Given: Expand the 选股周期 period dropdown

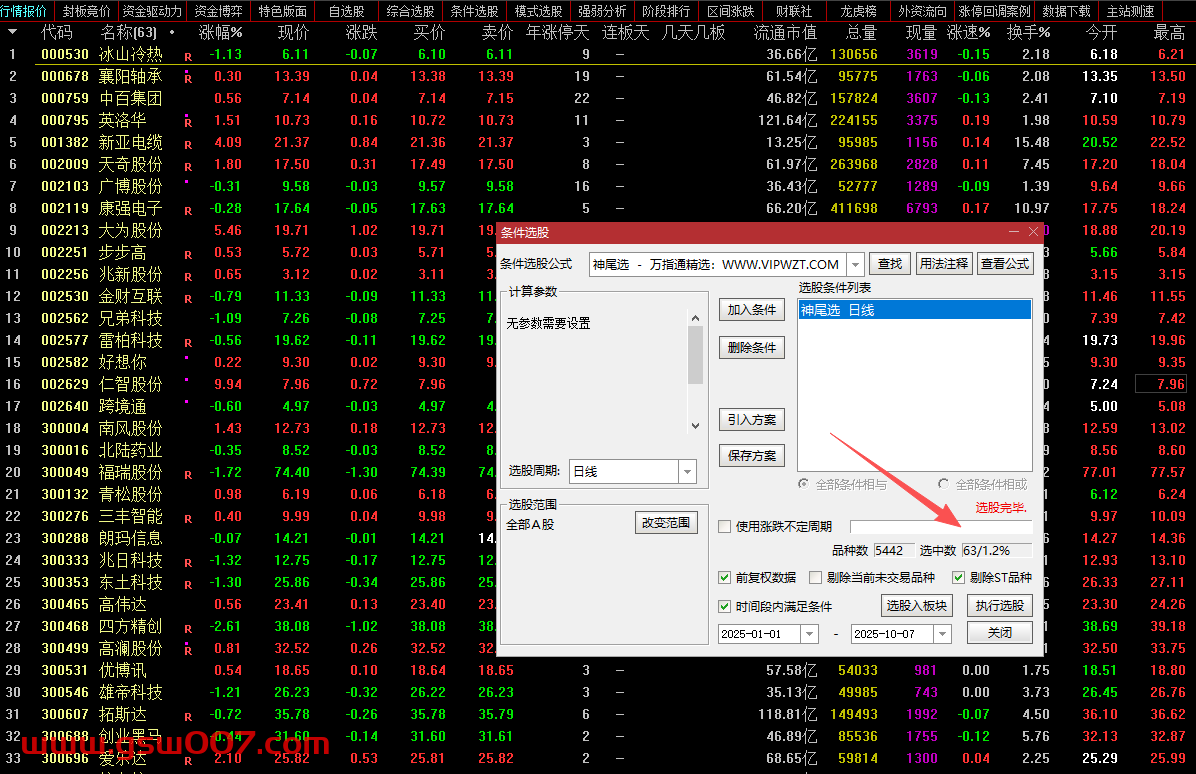Looking at the screenshot, I should 687,471.
